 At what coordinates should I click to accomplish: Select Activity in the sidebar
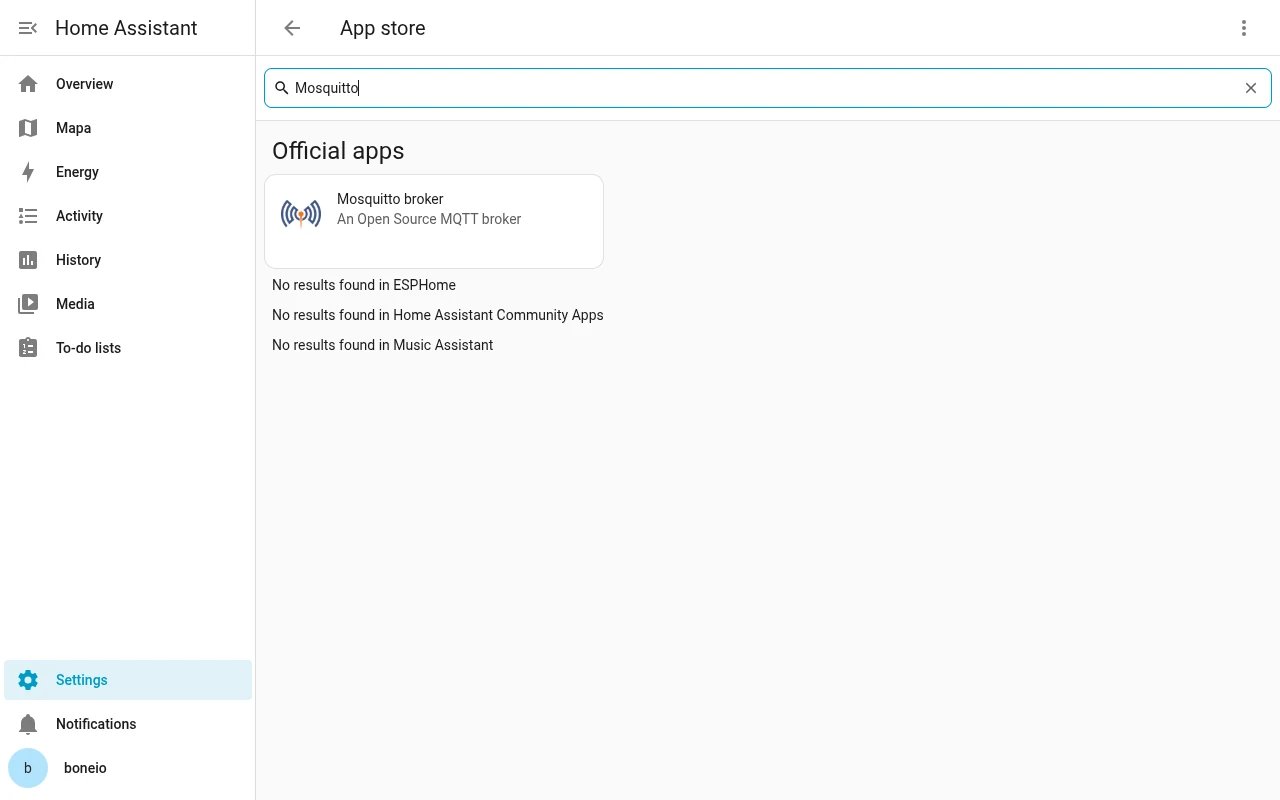(x=128, y=216)
